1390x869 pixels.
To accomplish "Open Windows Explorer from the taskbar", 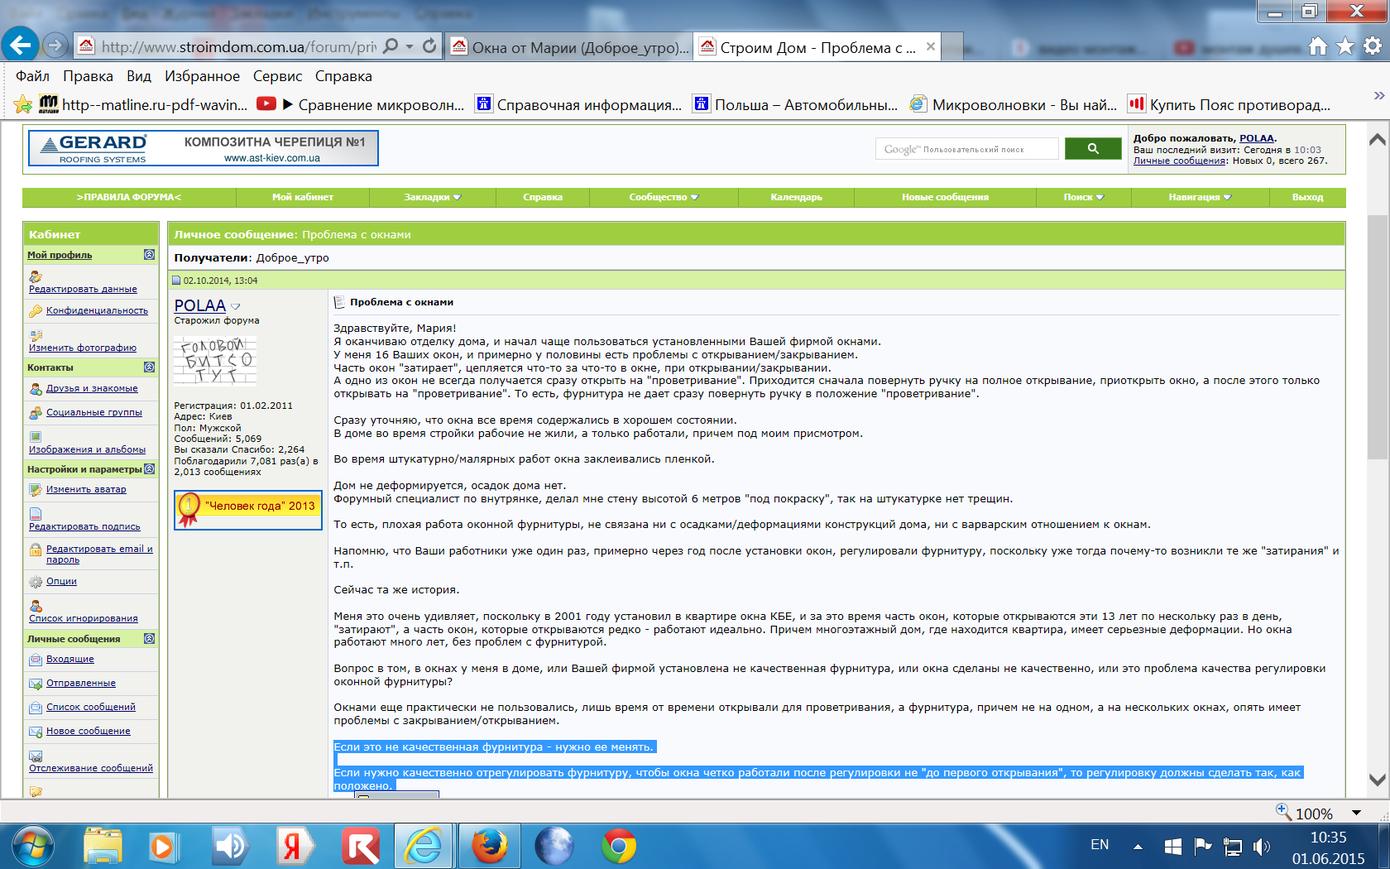I will coord(103,846).
